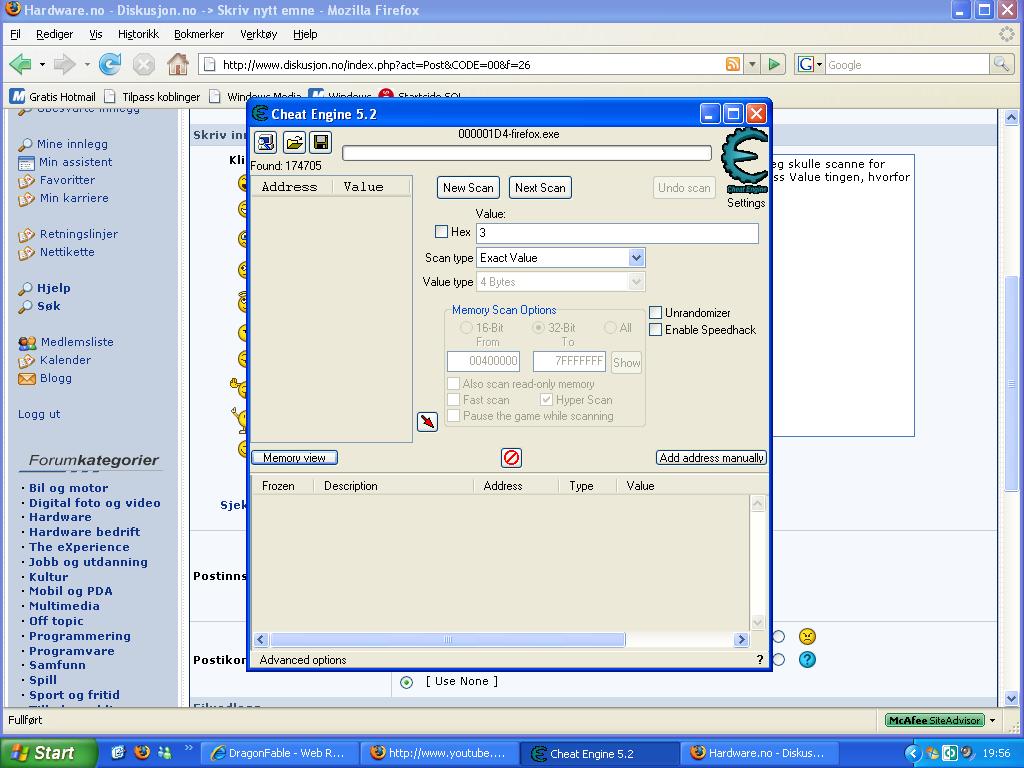
Task: Open the Historikk menu
Action: [138, 34]
